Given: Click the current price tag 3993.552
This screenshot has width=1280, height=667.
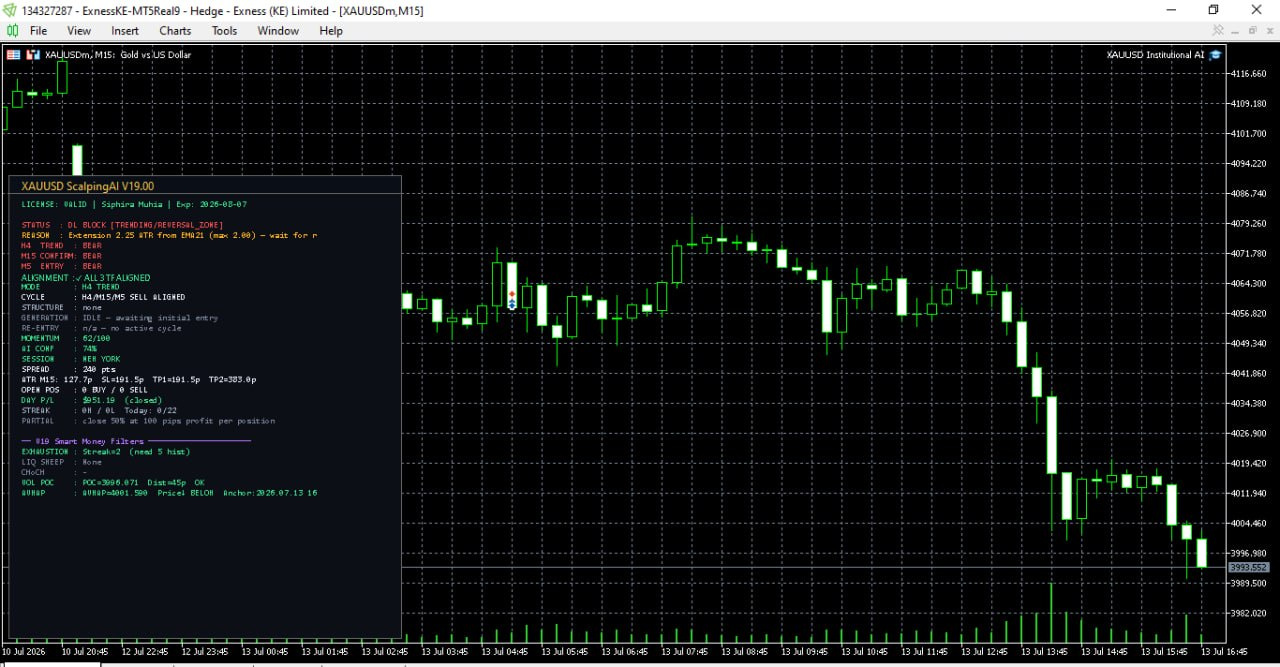Looking at the screenshot, I should point(1248,567).
